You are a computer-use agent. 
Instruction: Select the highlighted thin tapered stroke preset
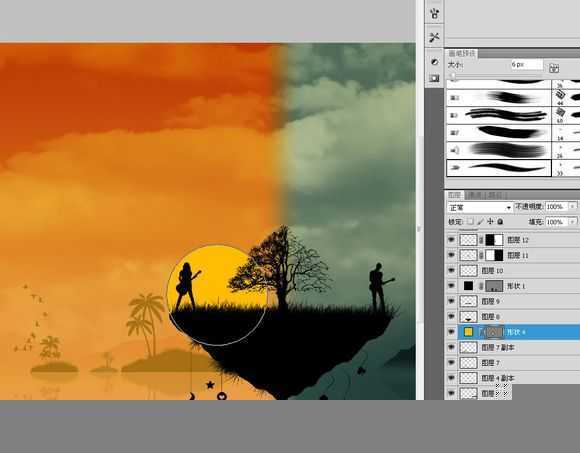[499, 168]
